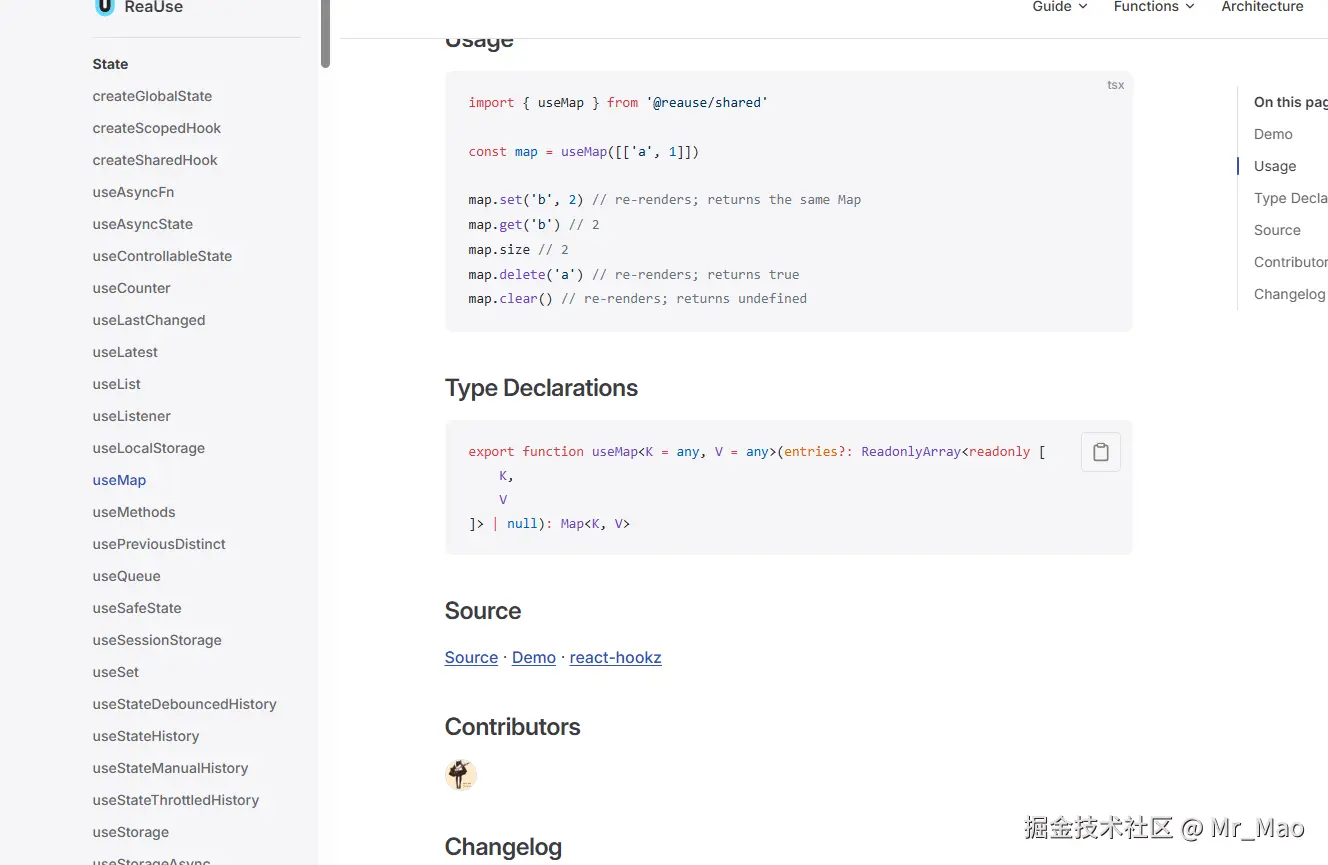Click the ReaUse logo icon
1328x865 pixels.
pyautogui.click(x=104, y=6)
